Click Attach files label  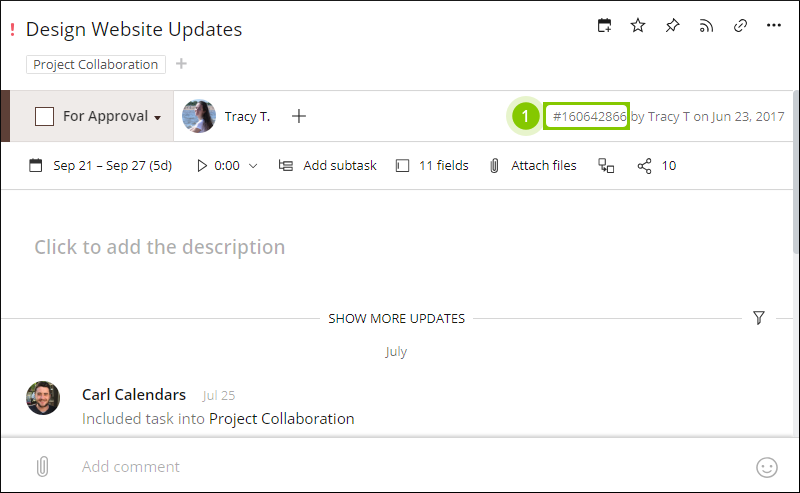544,166
